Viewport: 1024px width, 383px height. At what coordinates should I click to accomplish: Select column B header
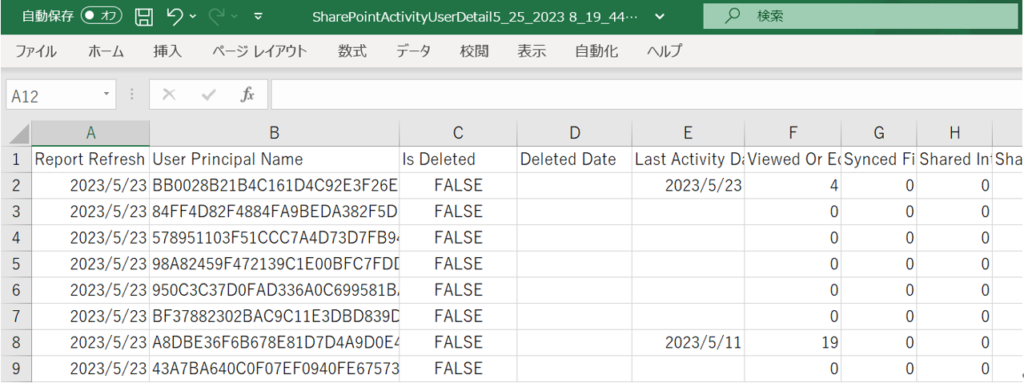274,133
